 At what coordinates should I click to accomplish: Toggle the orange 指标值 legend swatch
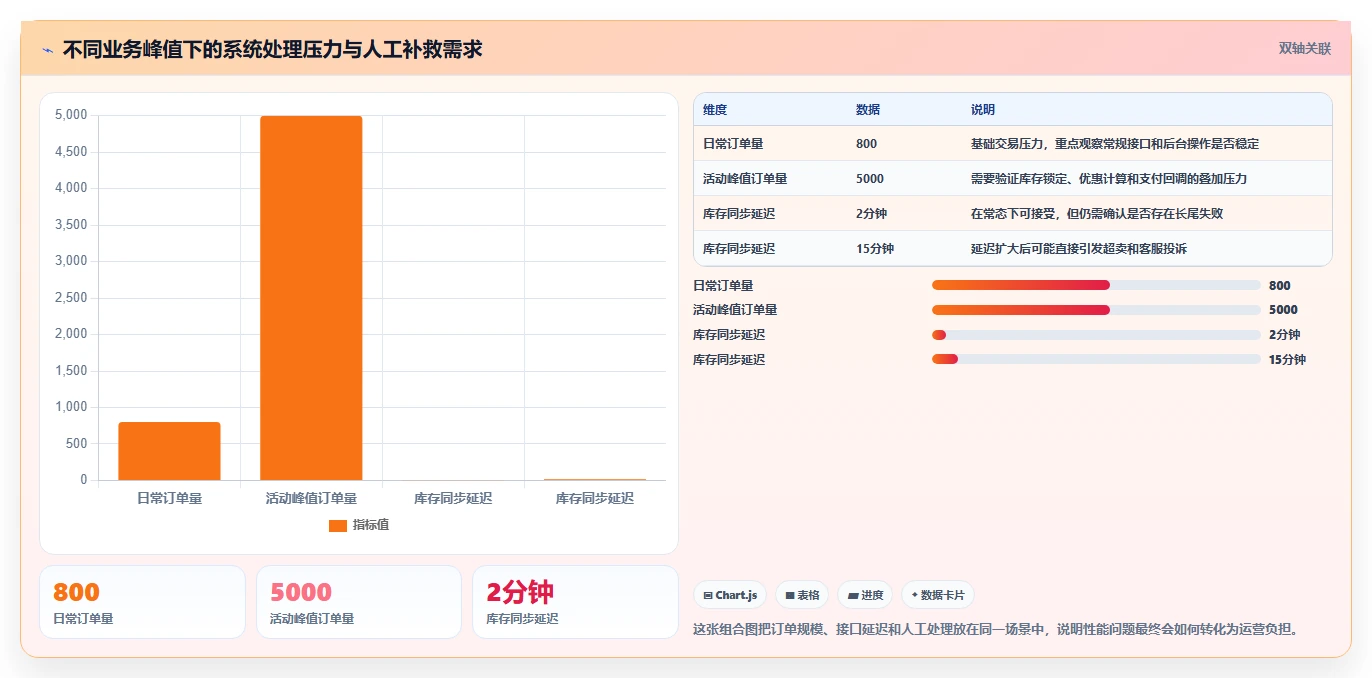click(338, 525)
